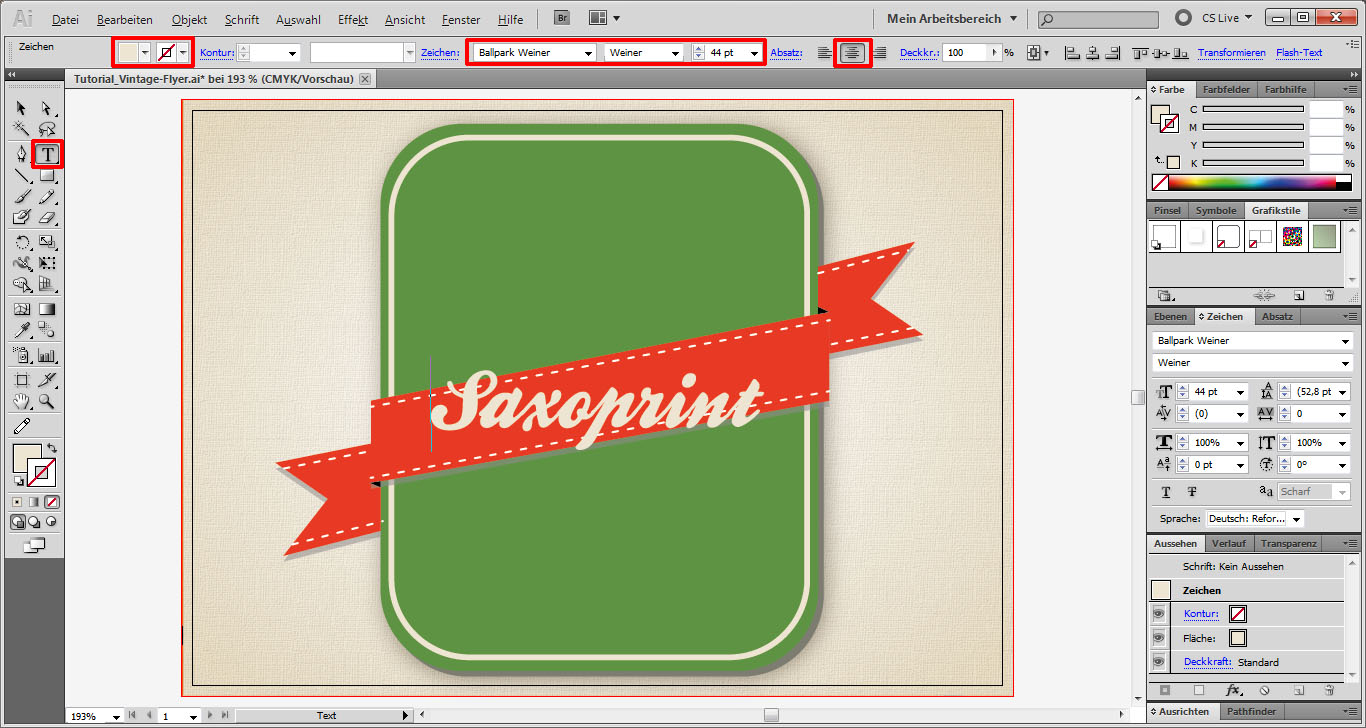Toggle the Deckkraft row eye icon
Screen dimensions: 1366x728
pos(1159,662)
